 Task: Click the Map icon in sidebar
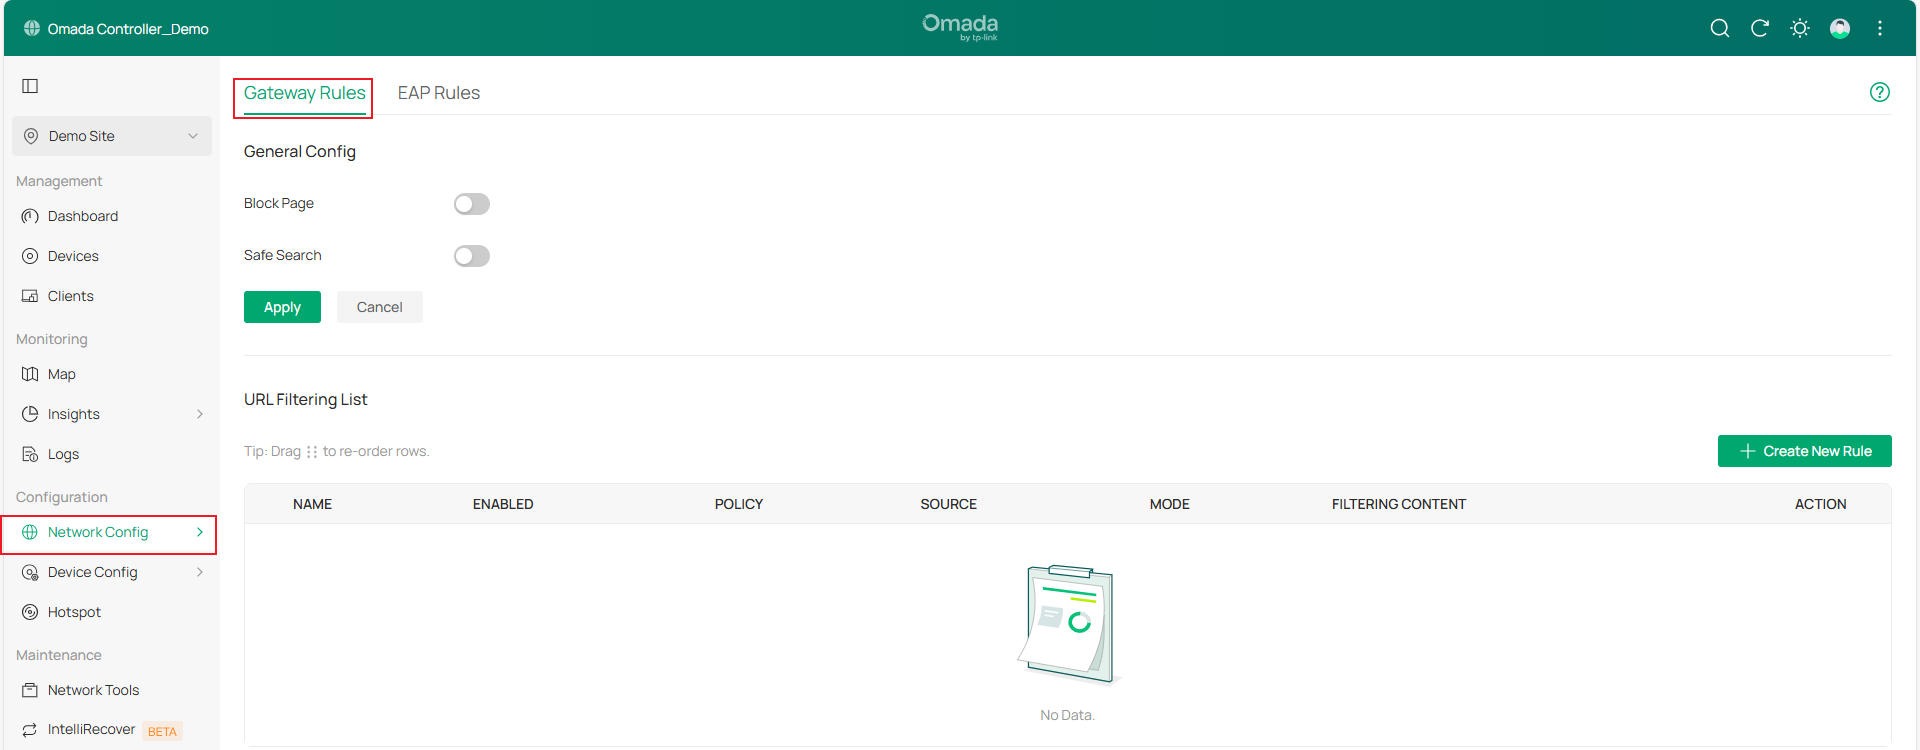30,374
